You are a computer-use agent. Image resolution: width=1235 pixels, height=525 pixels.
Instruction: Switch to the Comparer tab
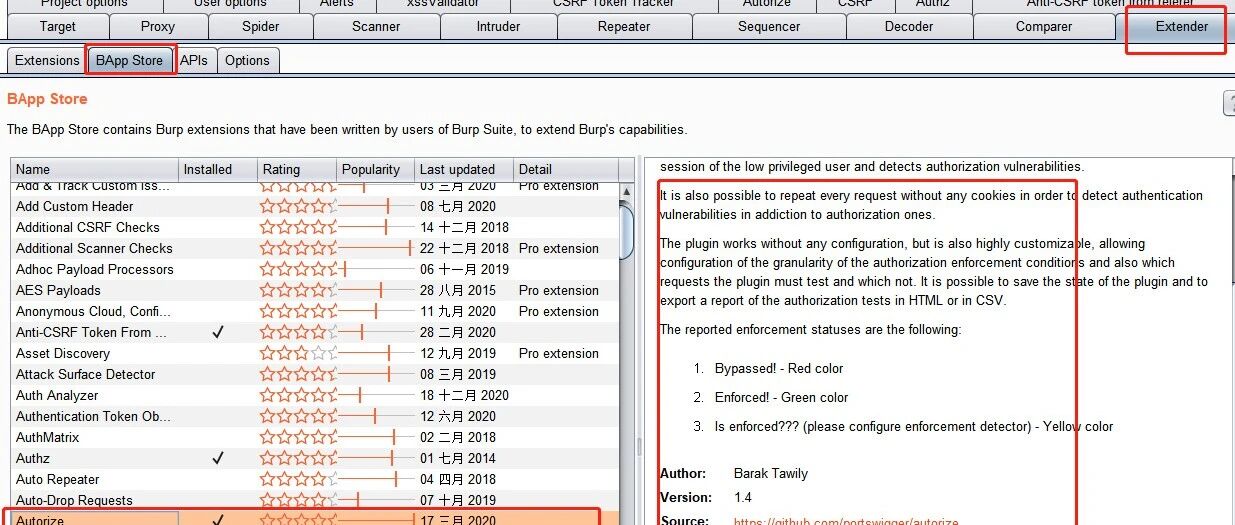1044,27
